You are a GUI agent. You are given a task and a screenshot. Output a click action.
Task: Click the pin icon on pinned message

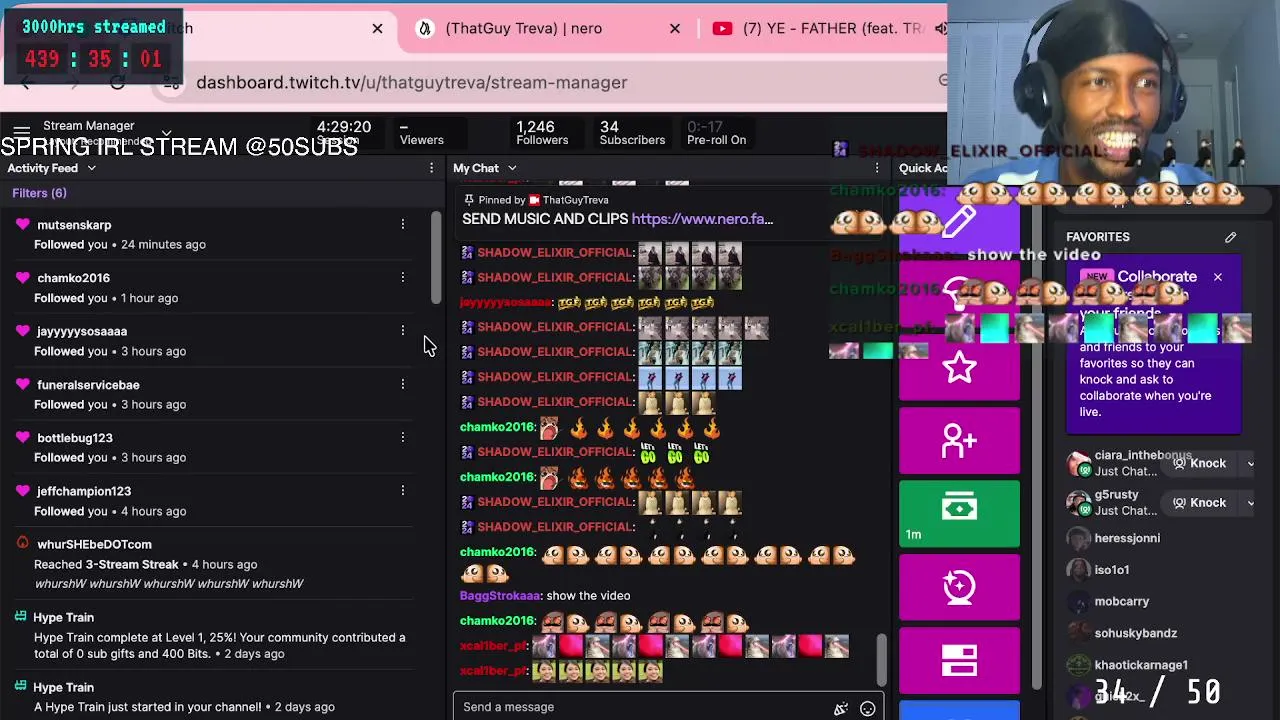[x=468, y=200]
